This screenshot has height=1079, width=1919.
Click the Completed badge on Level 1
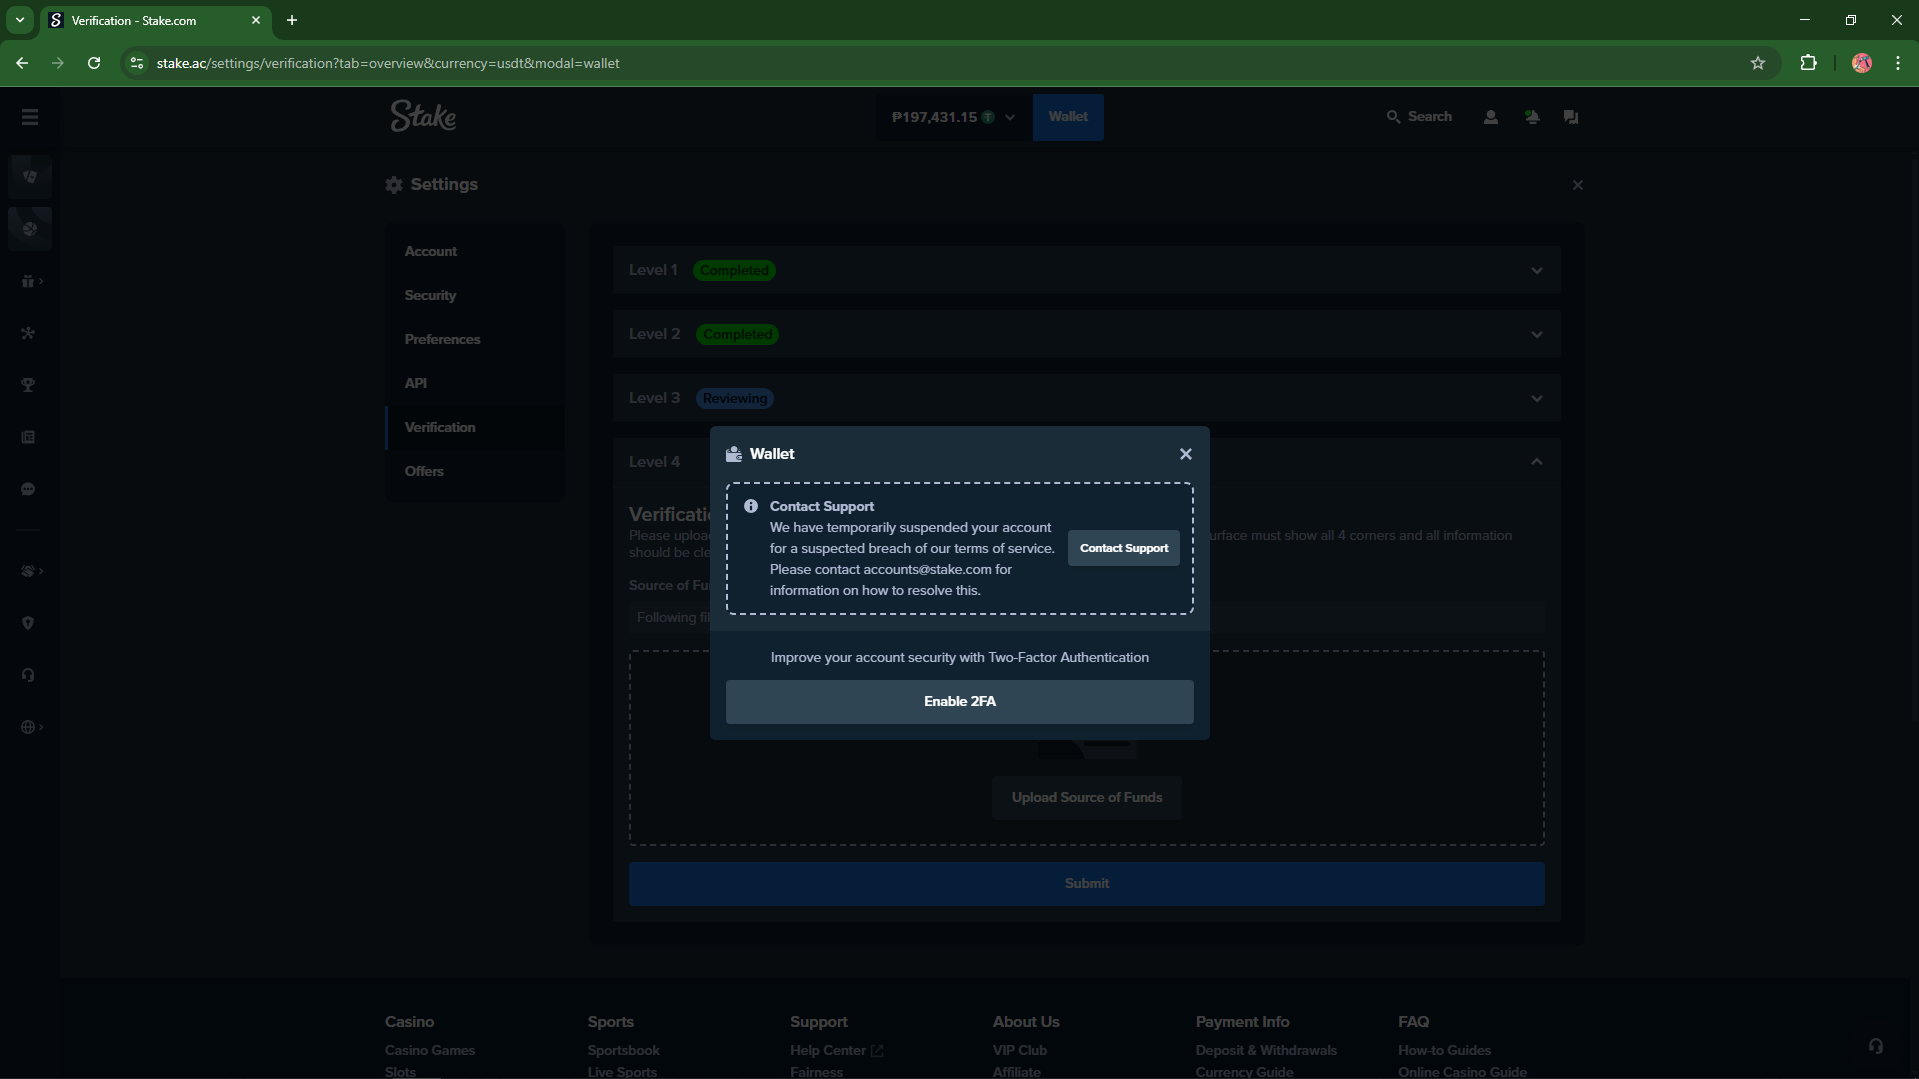pyautogui.click(x=734, y=270)
